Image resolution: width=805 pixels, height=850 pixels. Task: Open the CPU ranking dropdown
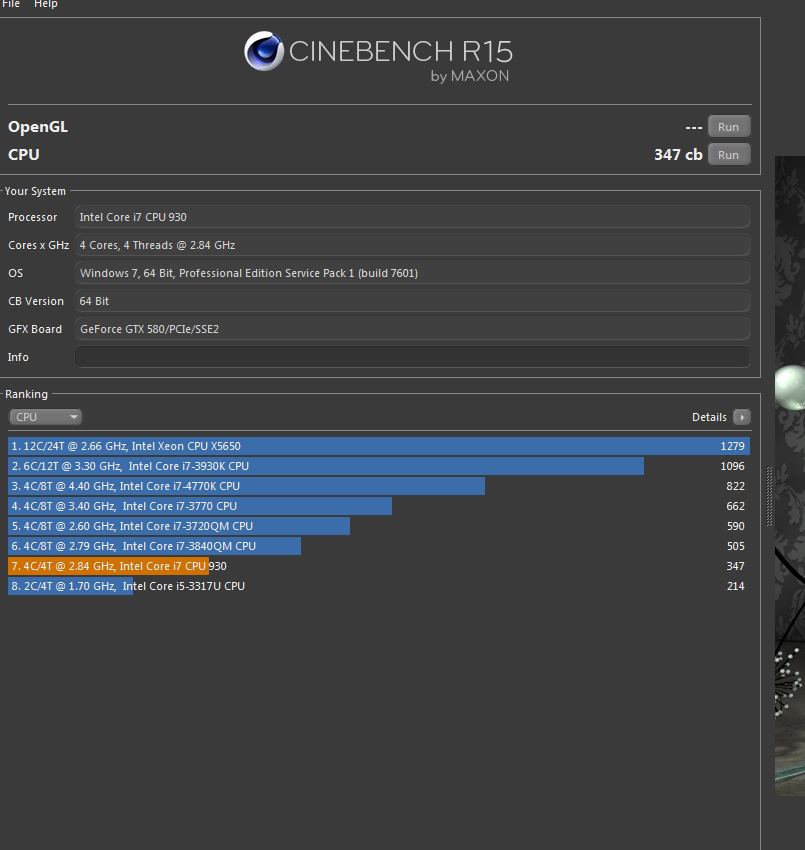[46, 417]
